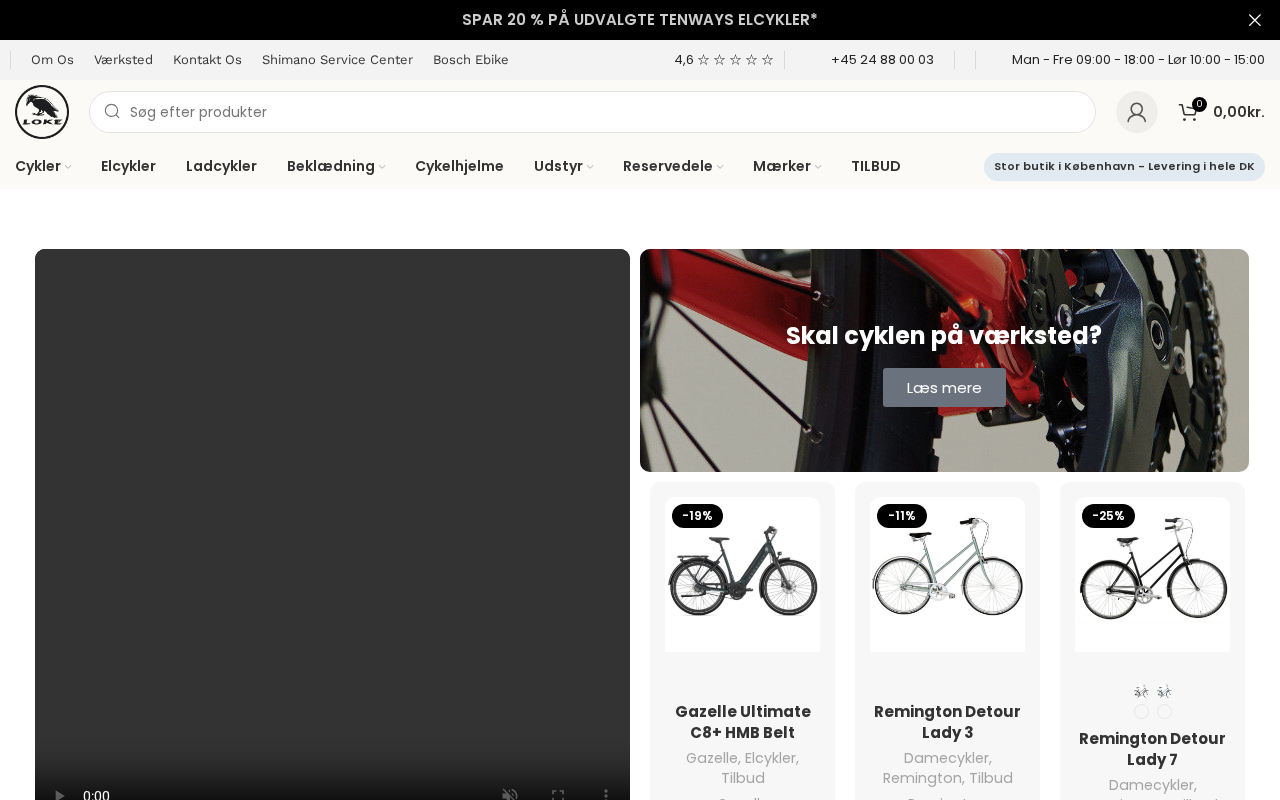Click the -19% discount badge
1280x800 pixels.
(697, 516)
